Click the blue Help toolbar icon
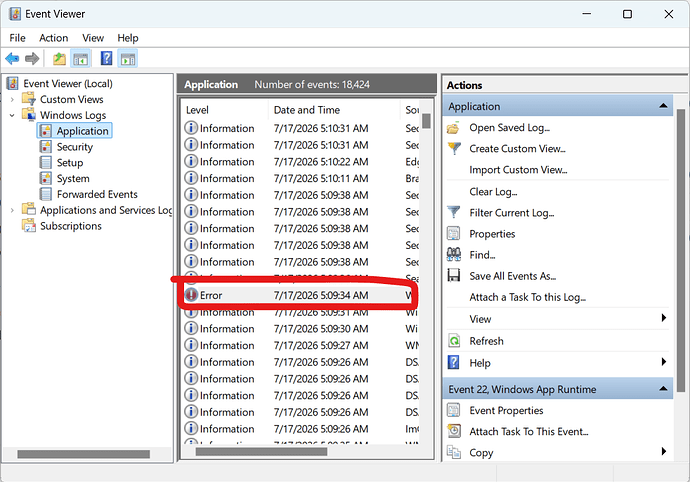Screen dimensions: 690x482 coord(106,58)
